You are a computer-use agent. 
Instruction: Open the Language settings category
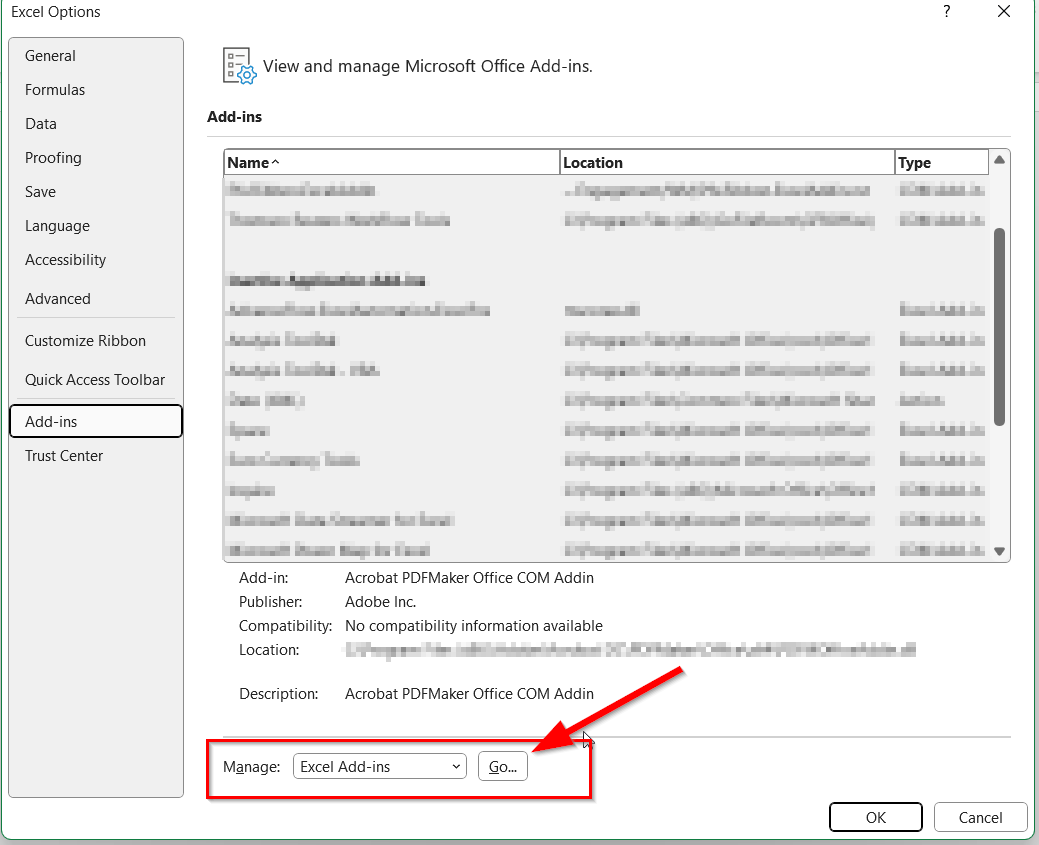point(57,226)
